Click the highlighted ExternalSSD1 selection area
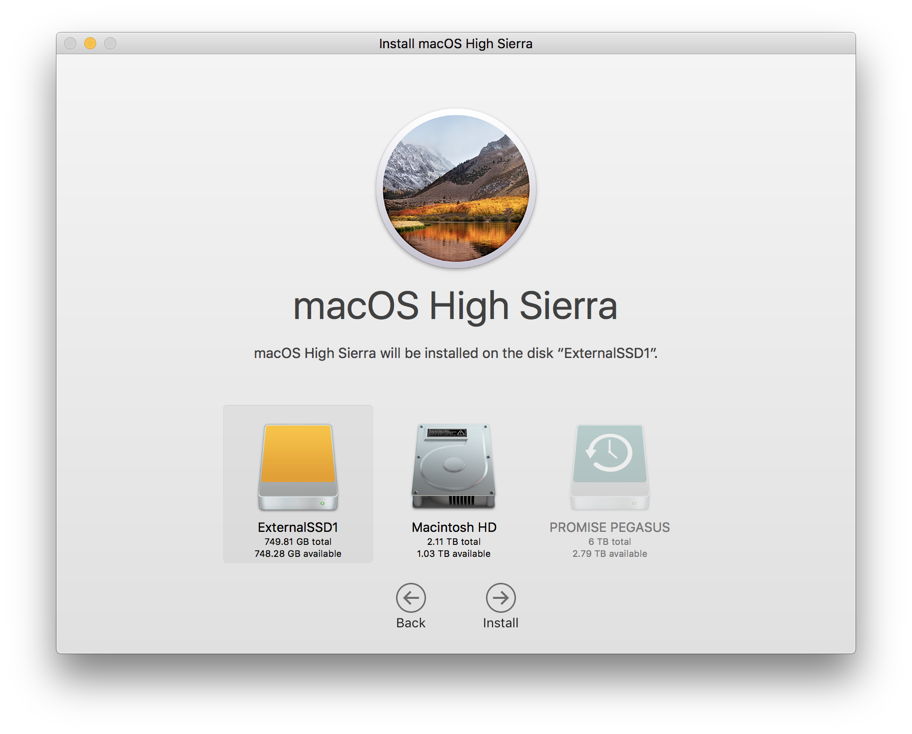Image resolution: width=912 pixels, height=734 pixels. tap(297, 484)
